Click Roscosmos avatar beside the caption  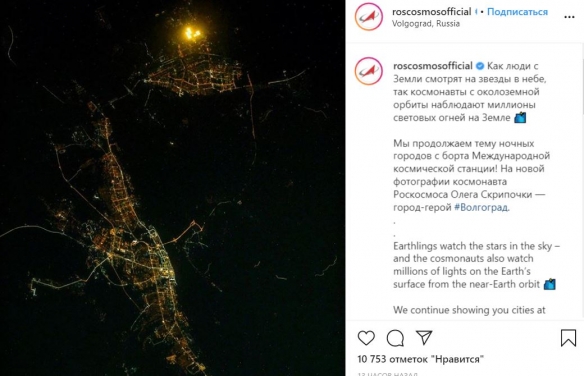369,71
